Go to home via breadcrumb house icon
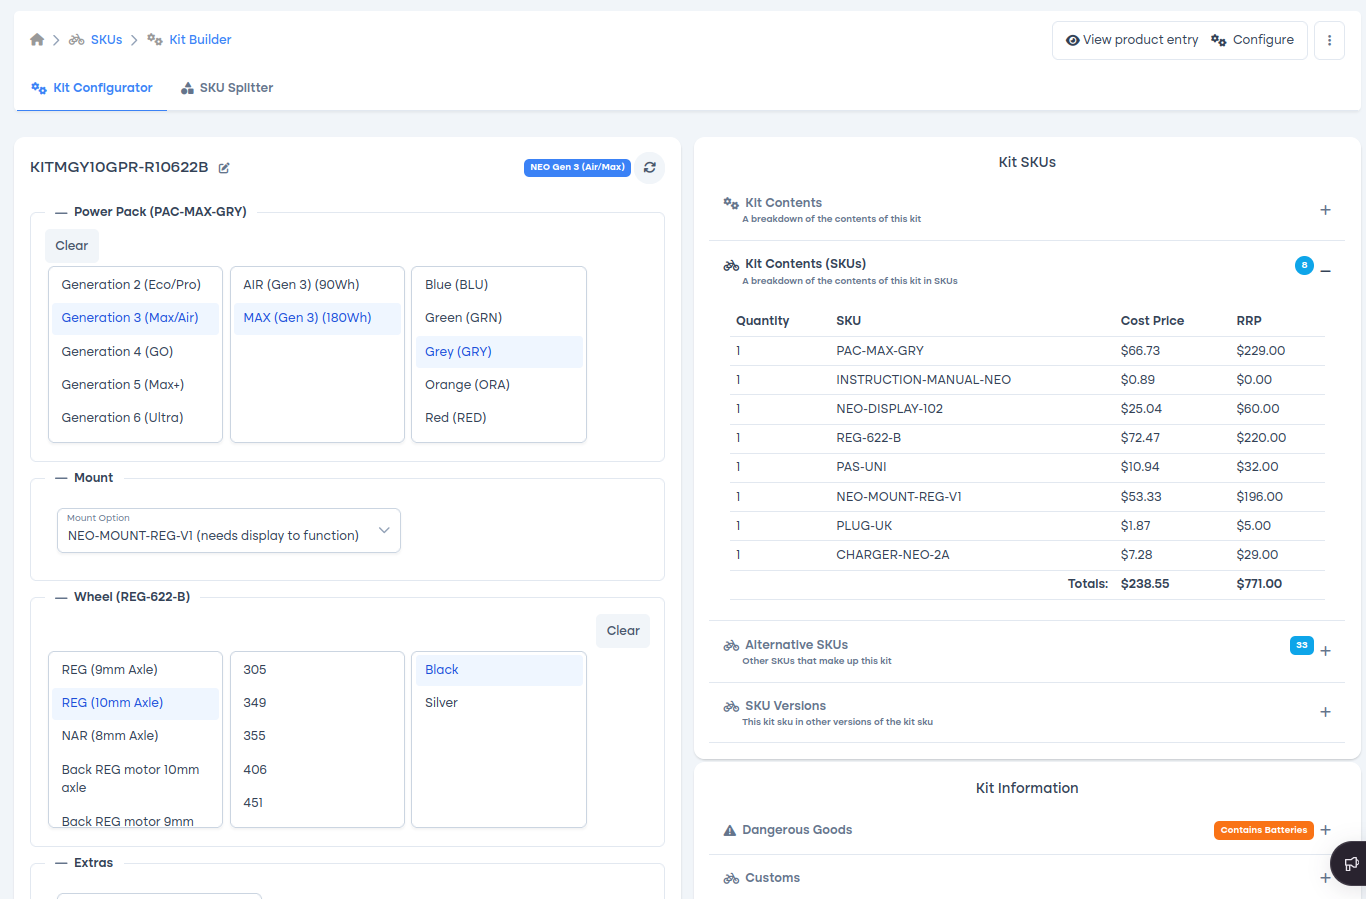The height and width of the screenshot is (899, 1366). click(37, 40)
